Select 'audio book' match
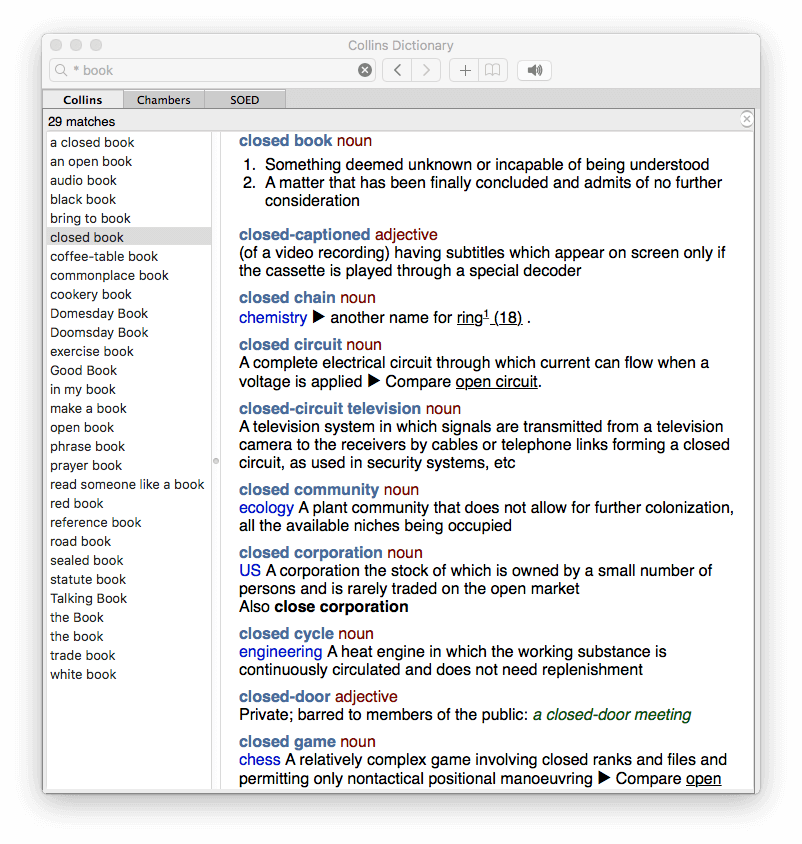Image resolution: width=802 pixels, height=844 pixels. point(129,180)
